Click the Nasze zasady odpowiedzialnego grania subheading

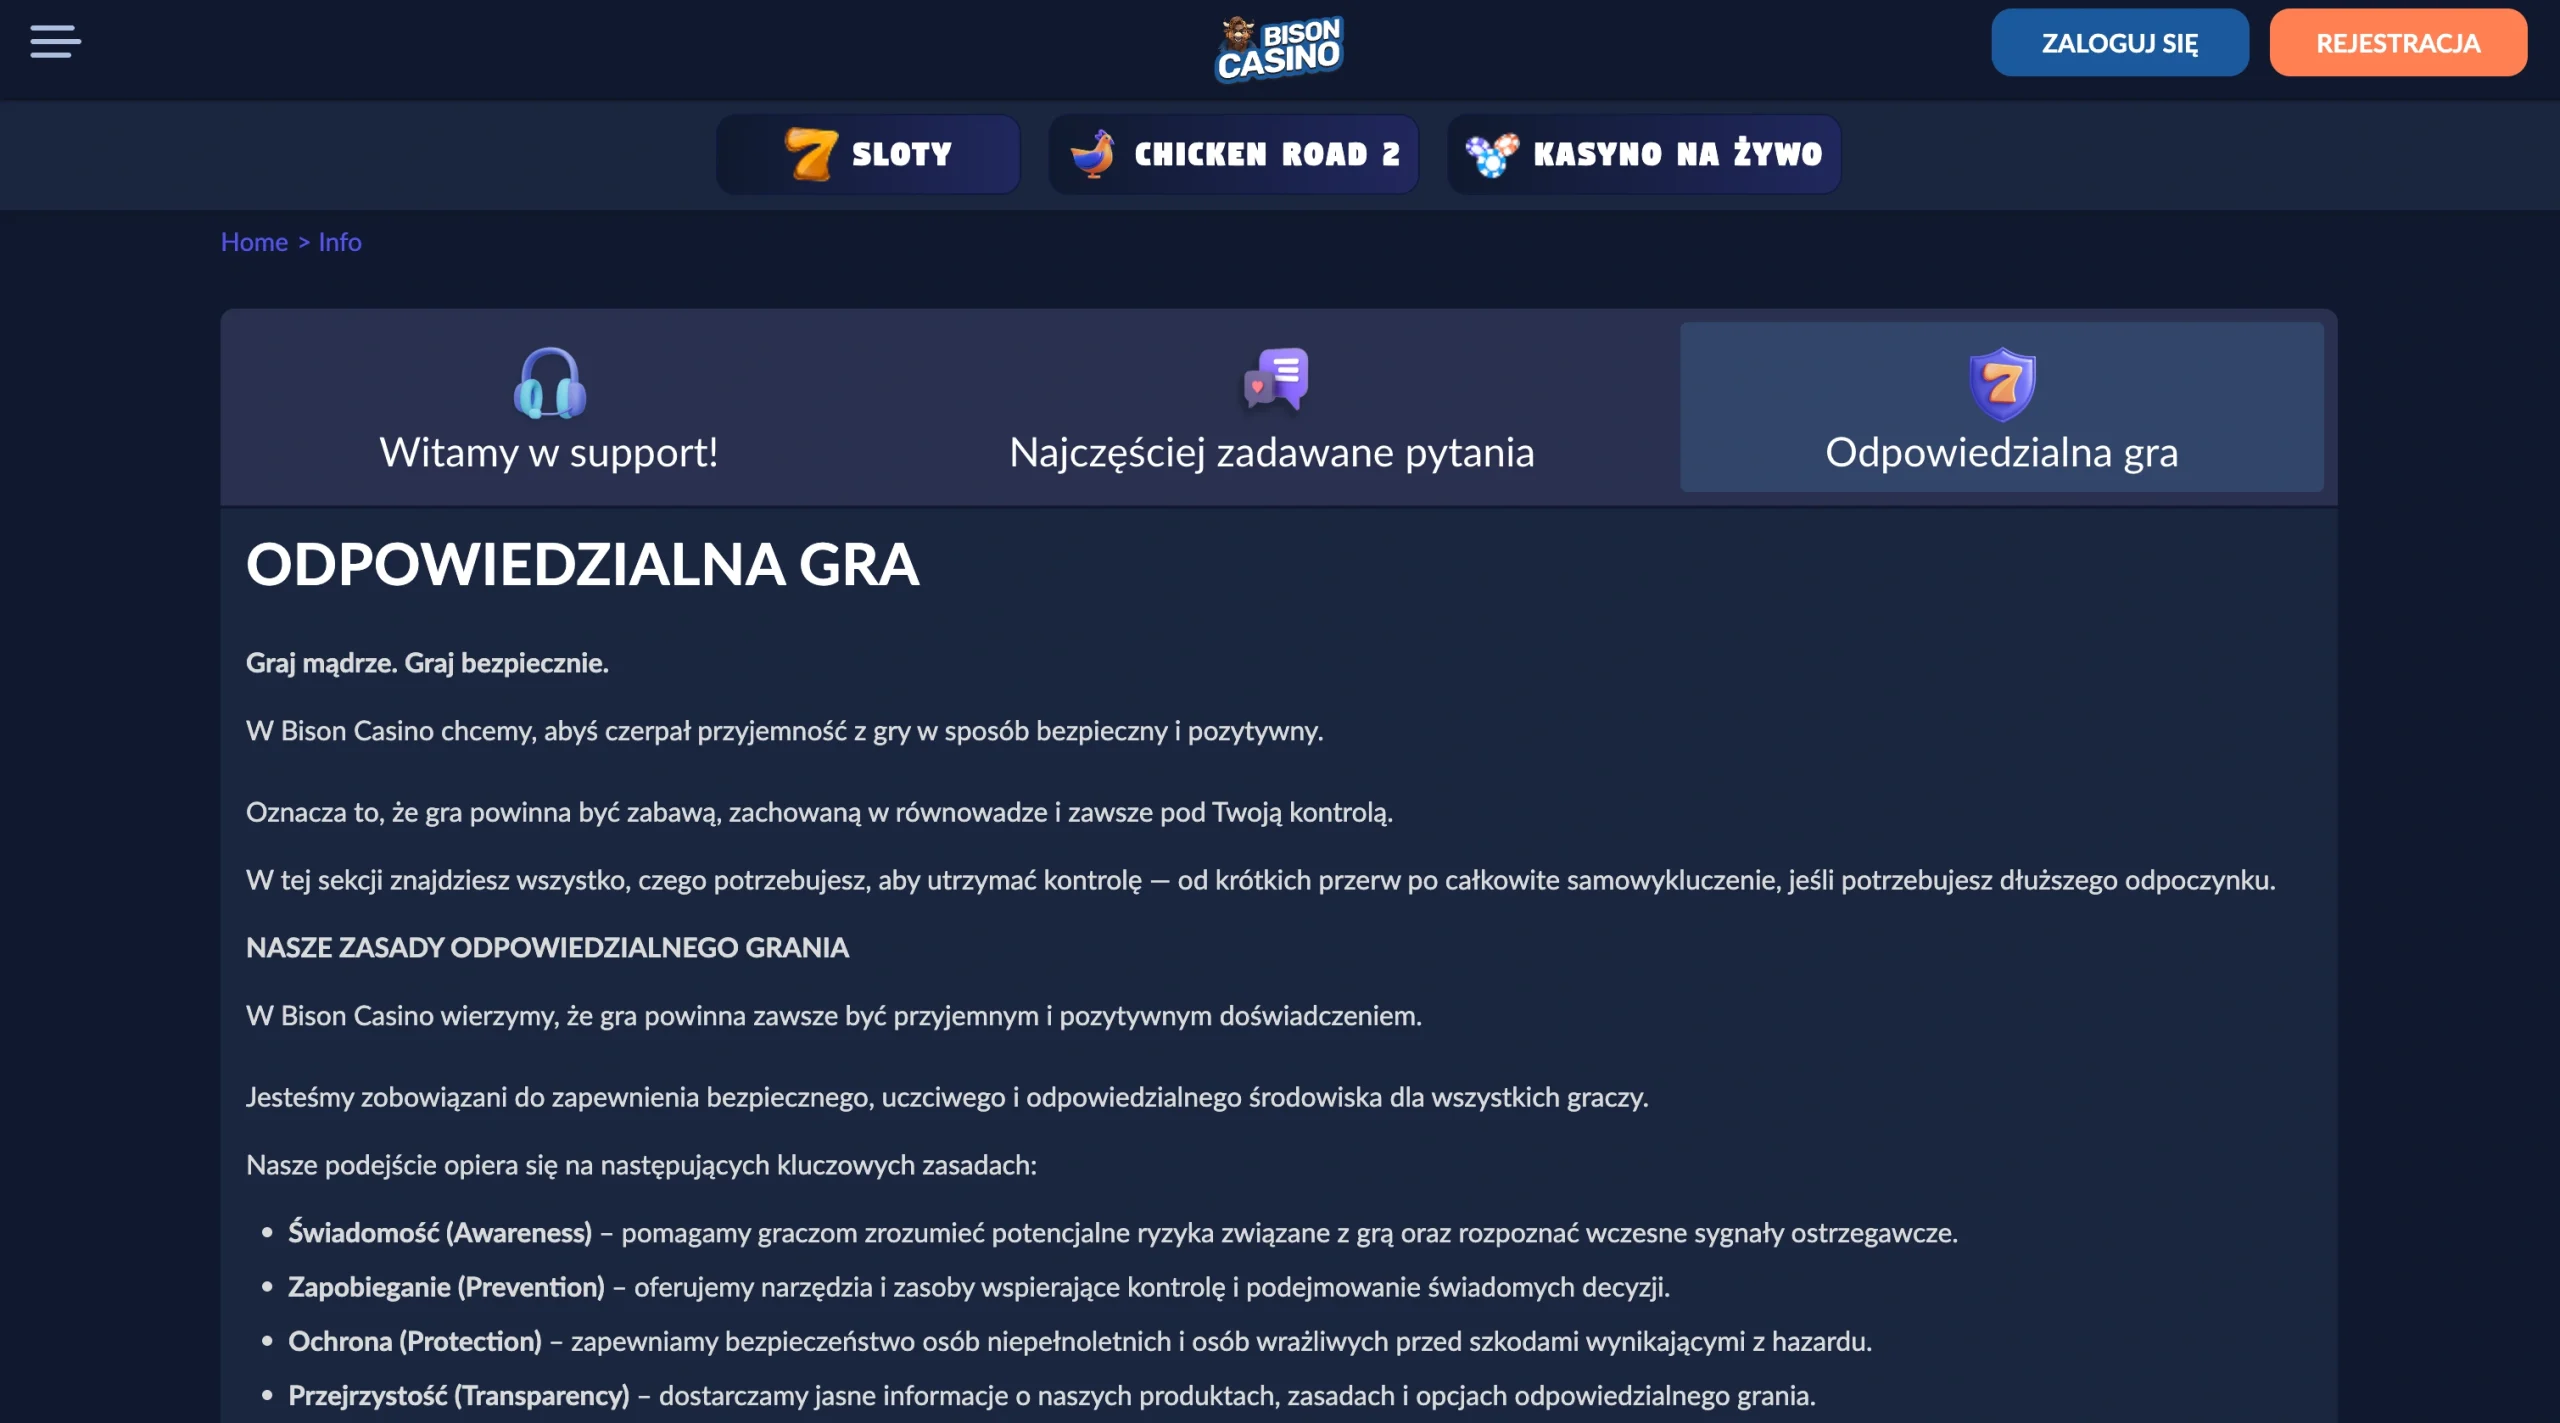click(547, 948)
